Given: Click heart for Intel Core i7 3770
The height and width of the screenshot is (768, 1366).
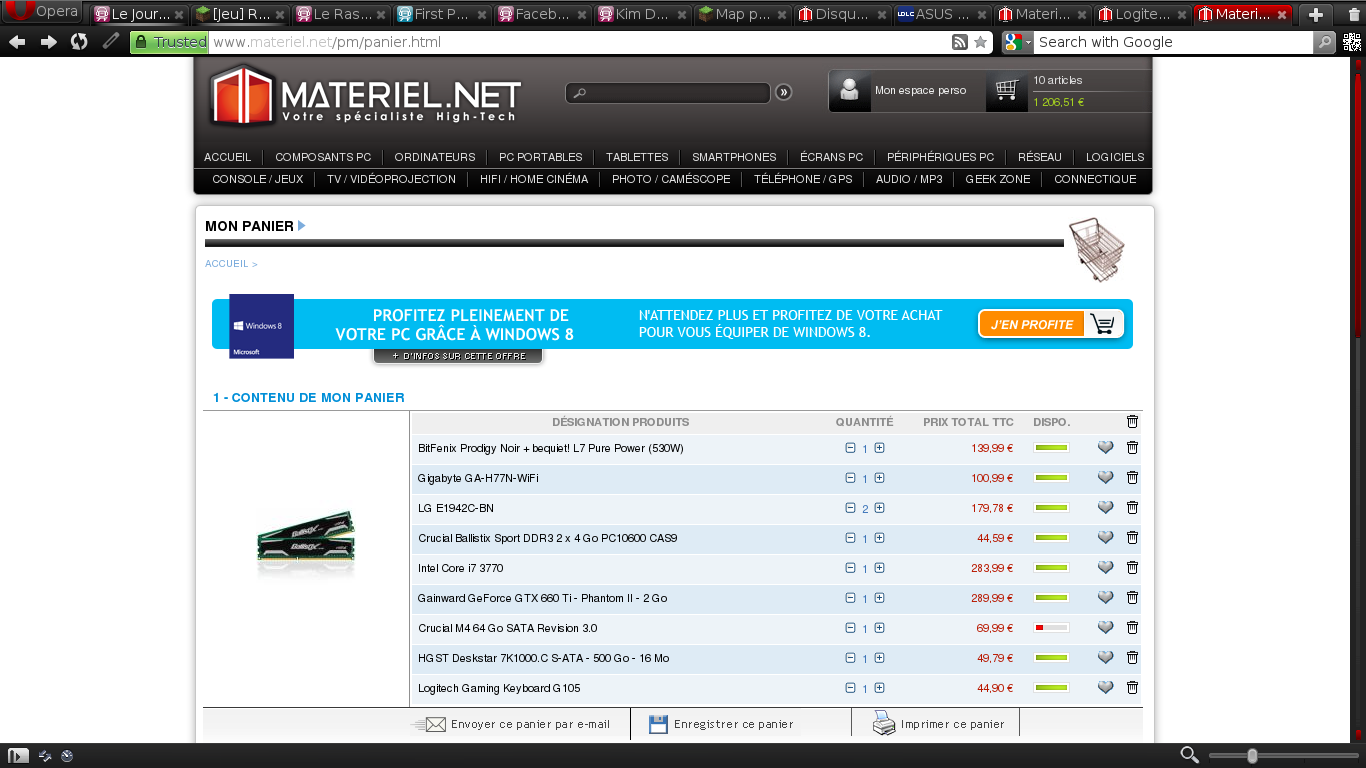Looking at the screenshot, I should (1105, 568).
